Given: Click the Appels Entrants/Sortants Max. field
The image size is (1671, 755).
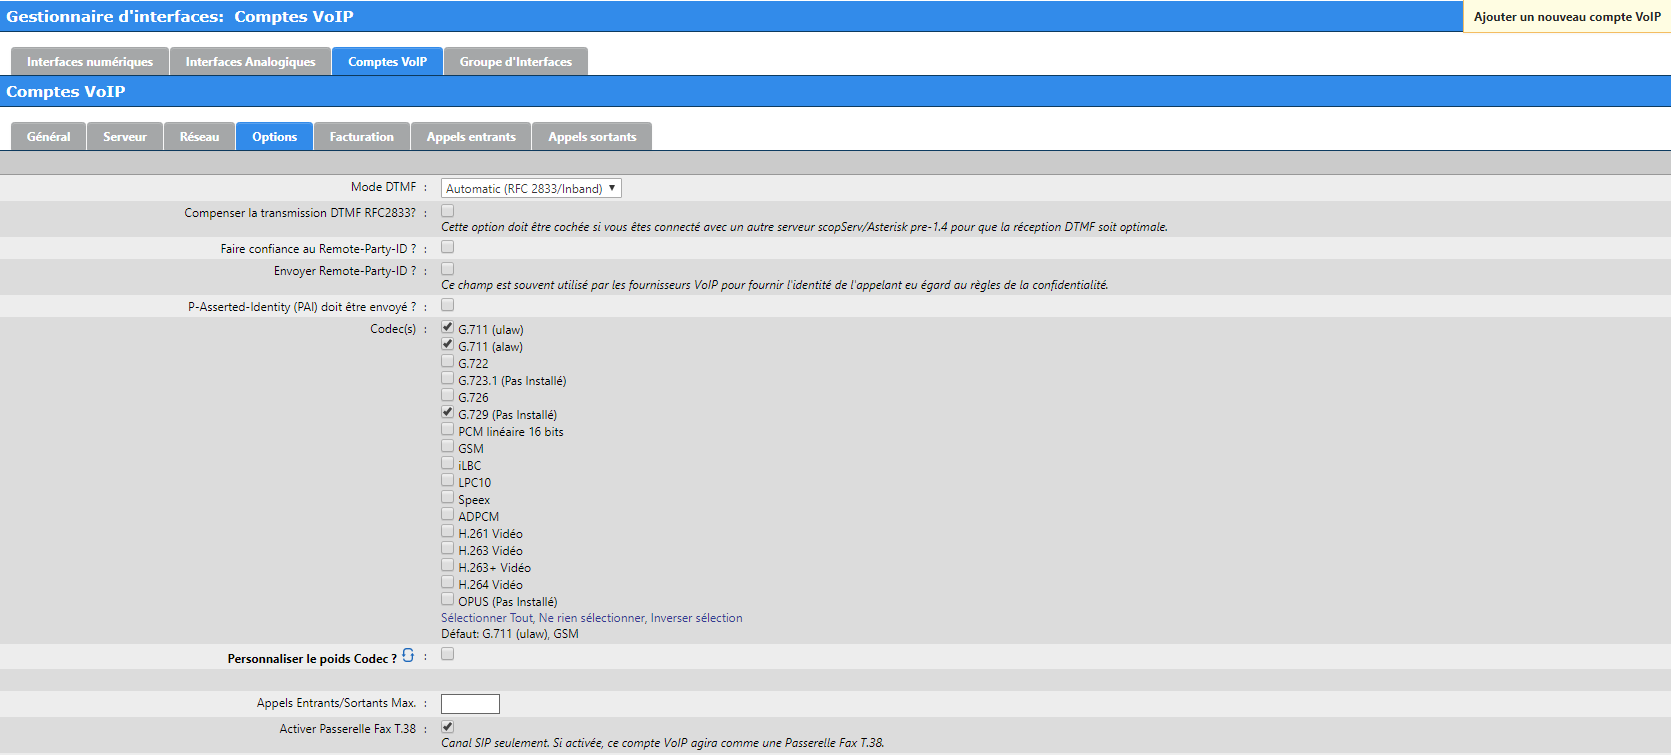Looking at the screenshot, I should [x=470, y=704].
